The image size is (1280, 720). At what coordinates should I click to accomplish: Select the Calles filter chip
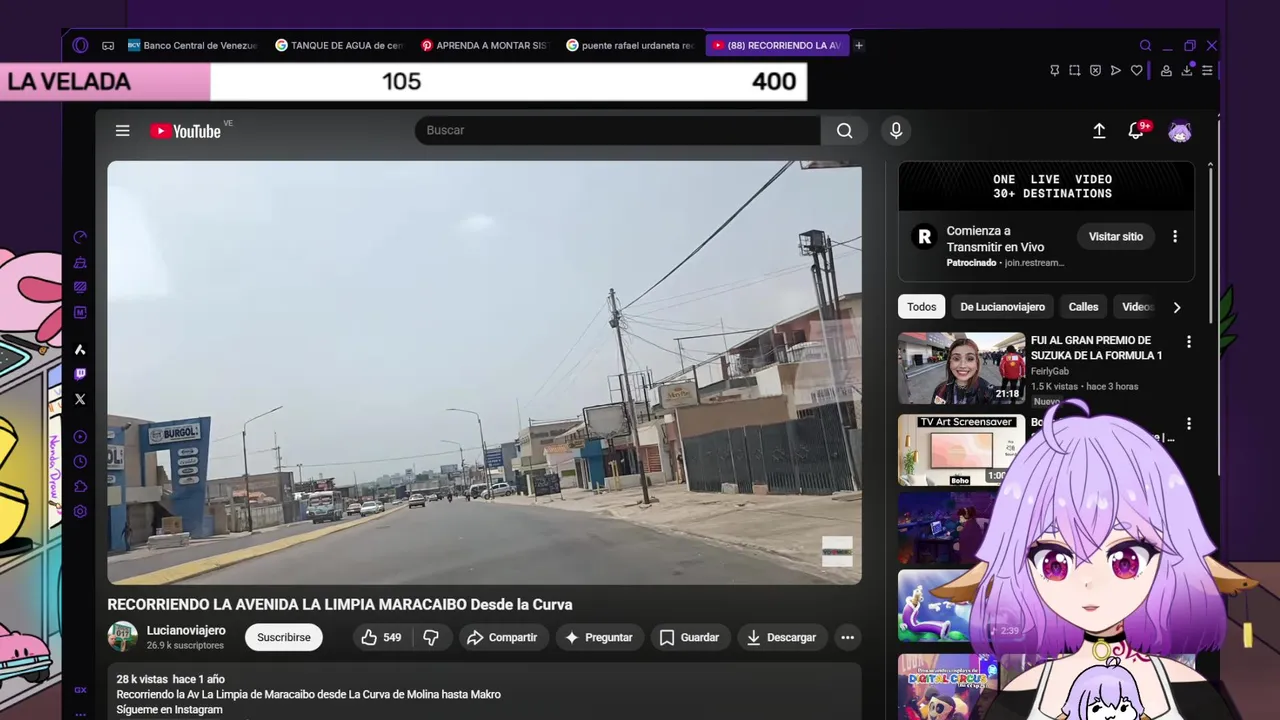[1083, 307]
